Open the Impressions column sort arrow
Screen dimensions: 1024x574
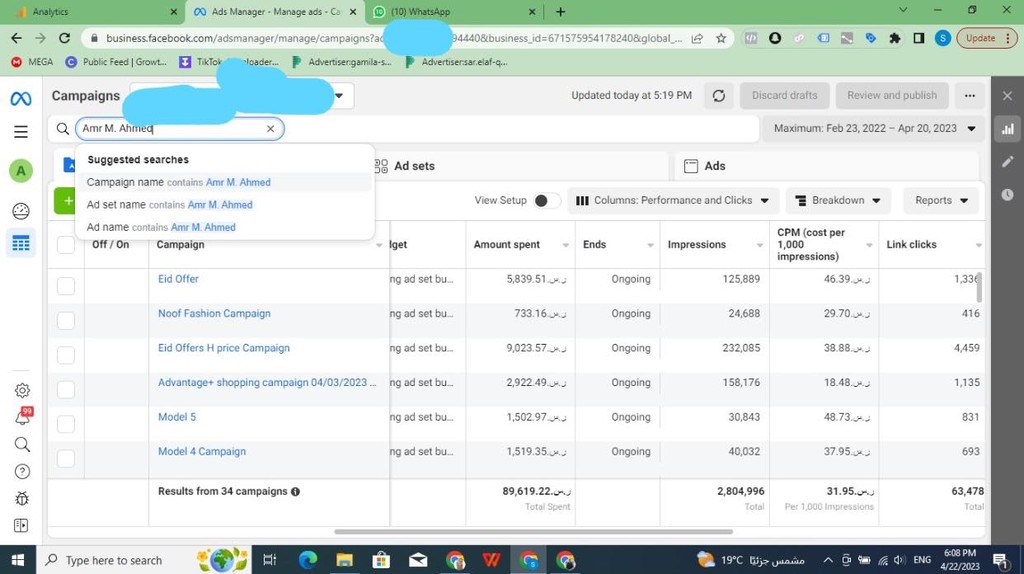[760, 246]
